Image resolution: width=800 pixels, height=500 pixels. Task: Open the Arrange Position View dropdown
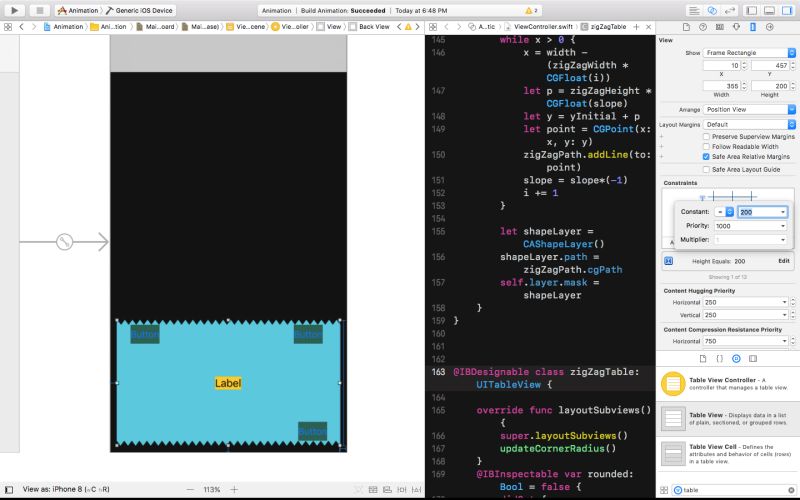(x=749, y=109)
